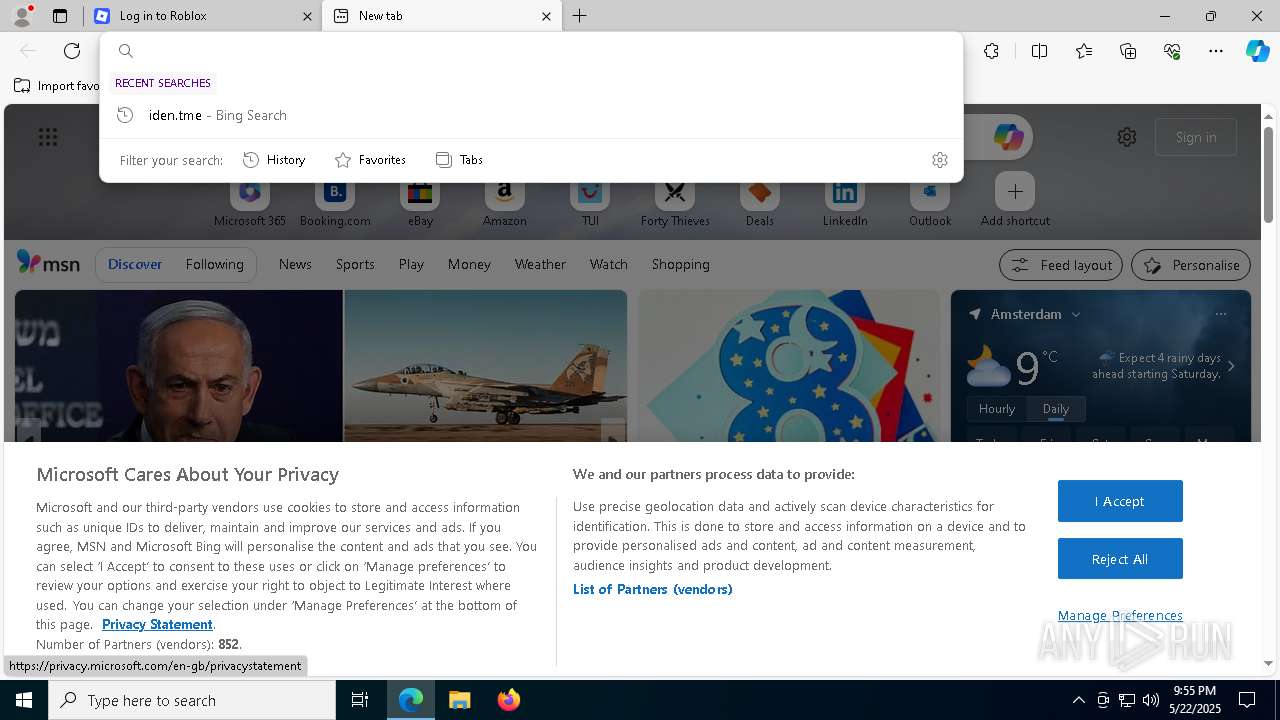Open Browser essentials heart icon
The width and height of the screenshot is (1280, 720).
1172,51
